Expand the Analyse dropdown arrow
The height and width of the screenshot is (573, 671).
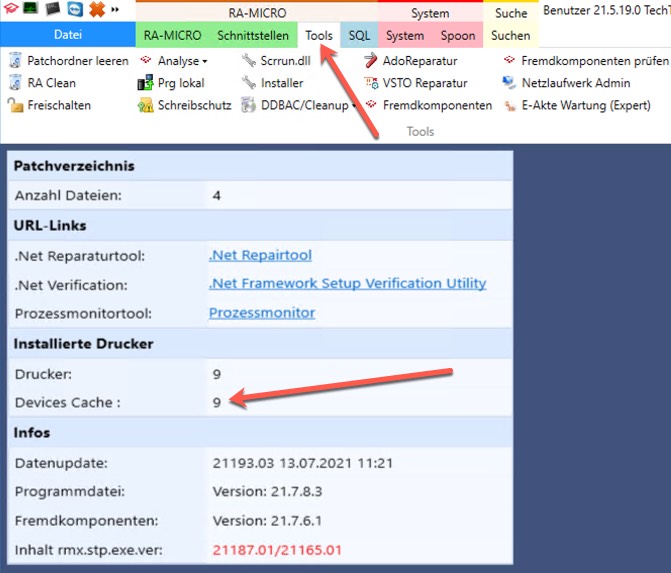click(x=205, y=62)
